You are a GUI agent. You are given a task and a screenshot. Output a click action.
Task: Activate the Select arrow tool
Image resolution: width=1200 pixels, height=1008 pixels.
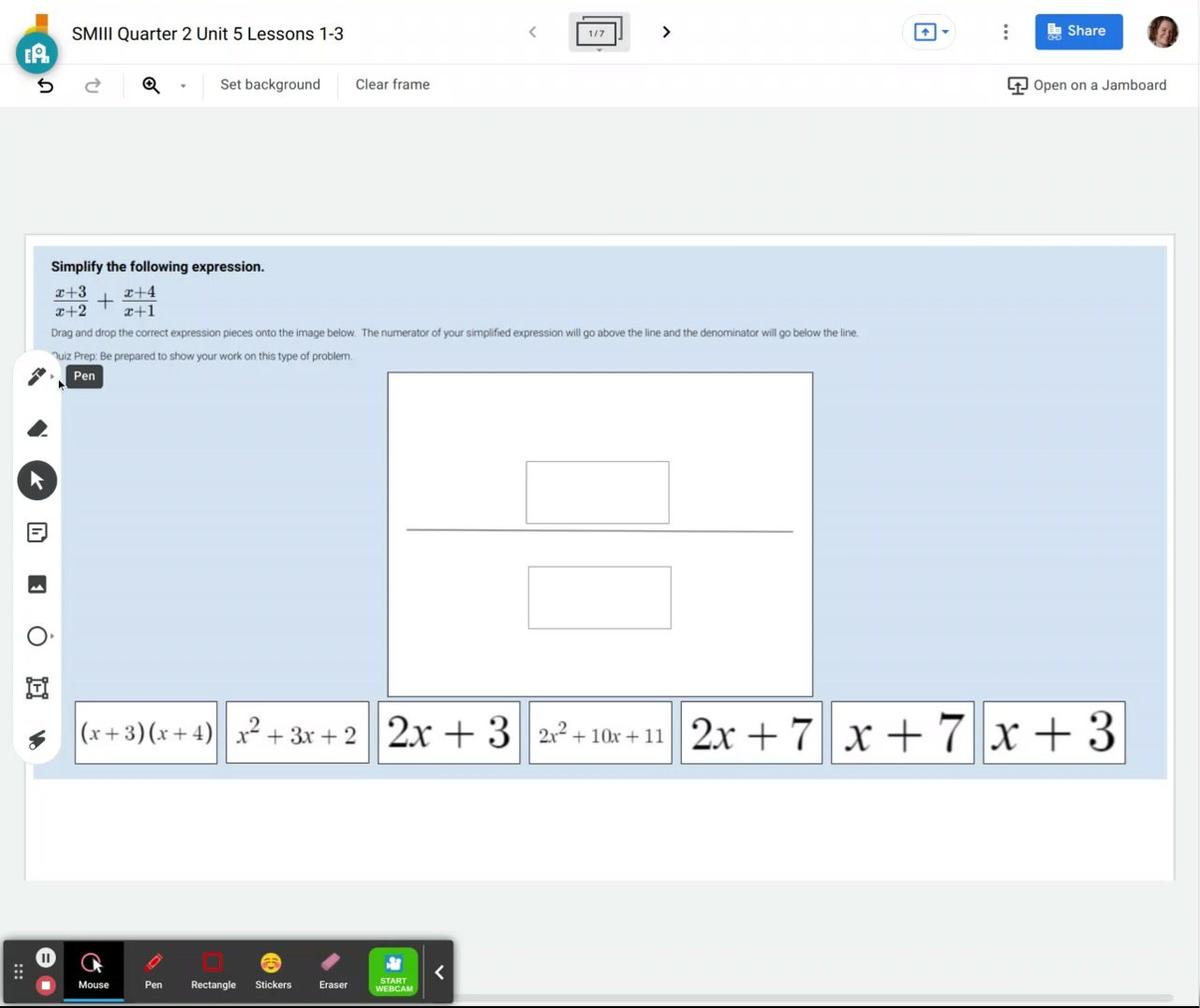[37, 481]
